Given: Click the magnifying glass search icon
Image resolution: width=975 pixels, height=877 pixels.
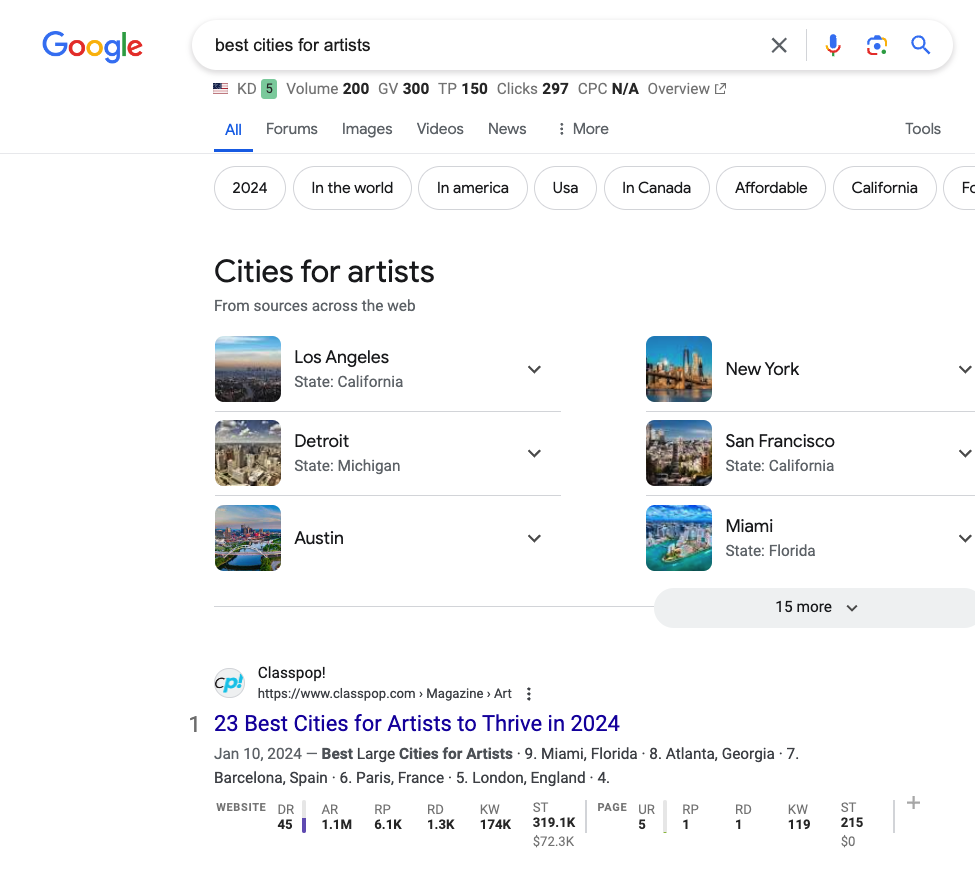Looking at the screenshot, I should 920,46.
